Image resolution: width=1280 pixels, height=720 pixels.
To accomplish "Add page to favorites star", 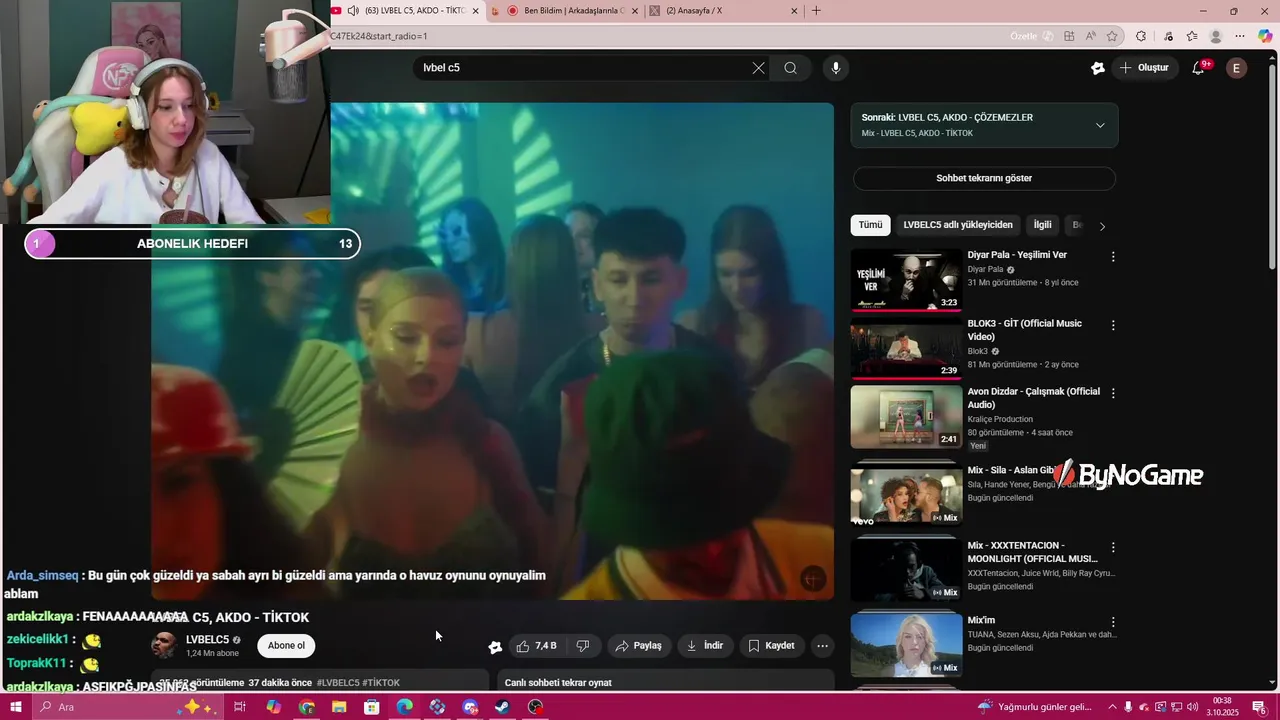I will (1112, 36).
